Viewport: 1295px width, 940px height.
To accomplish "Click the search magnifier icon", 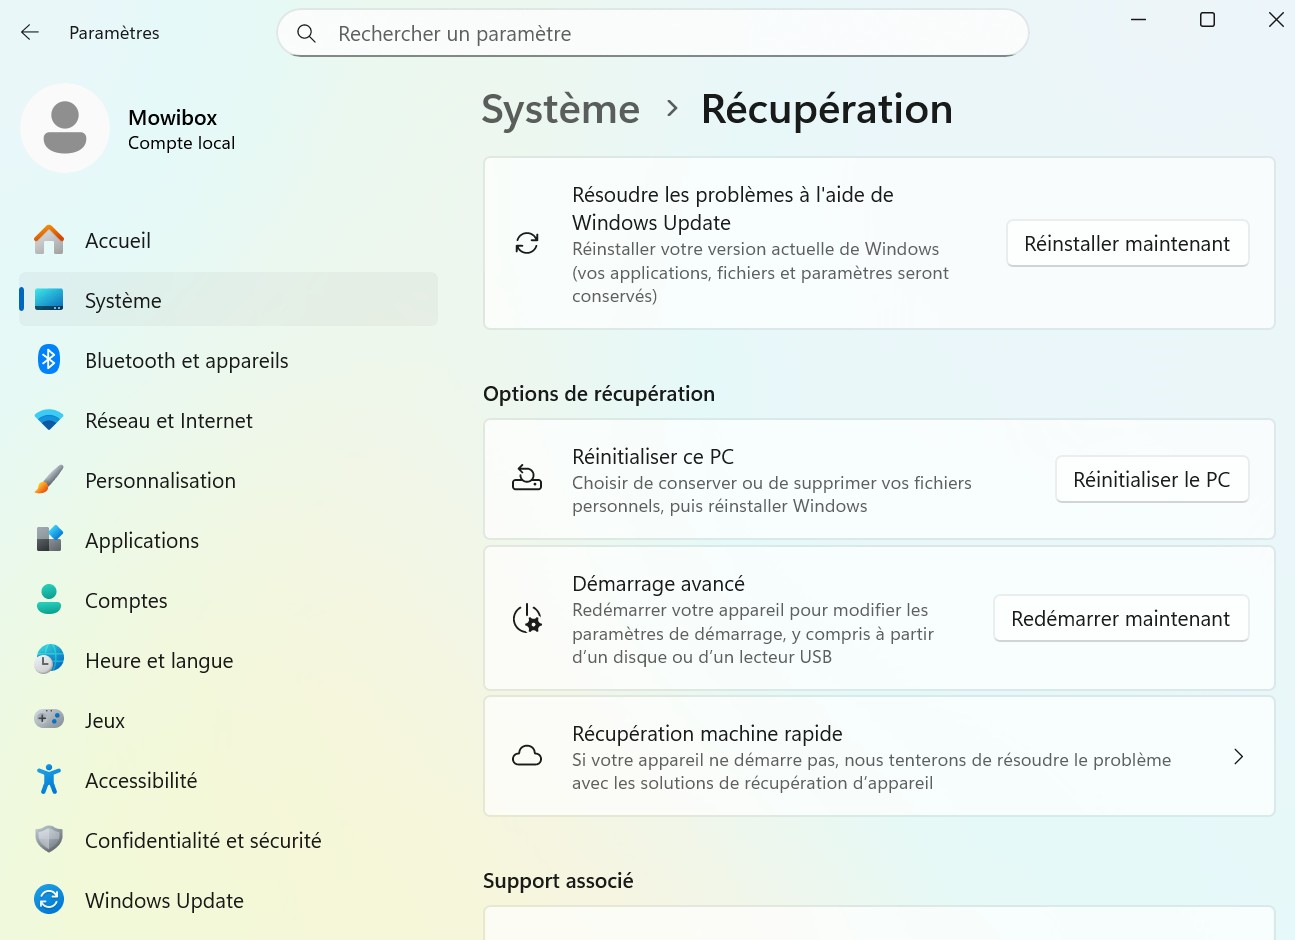I will pos(306,33).
